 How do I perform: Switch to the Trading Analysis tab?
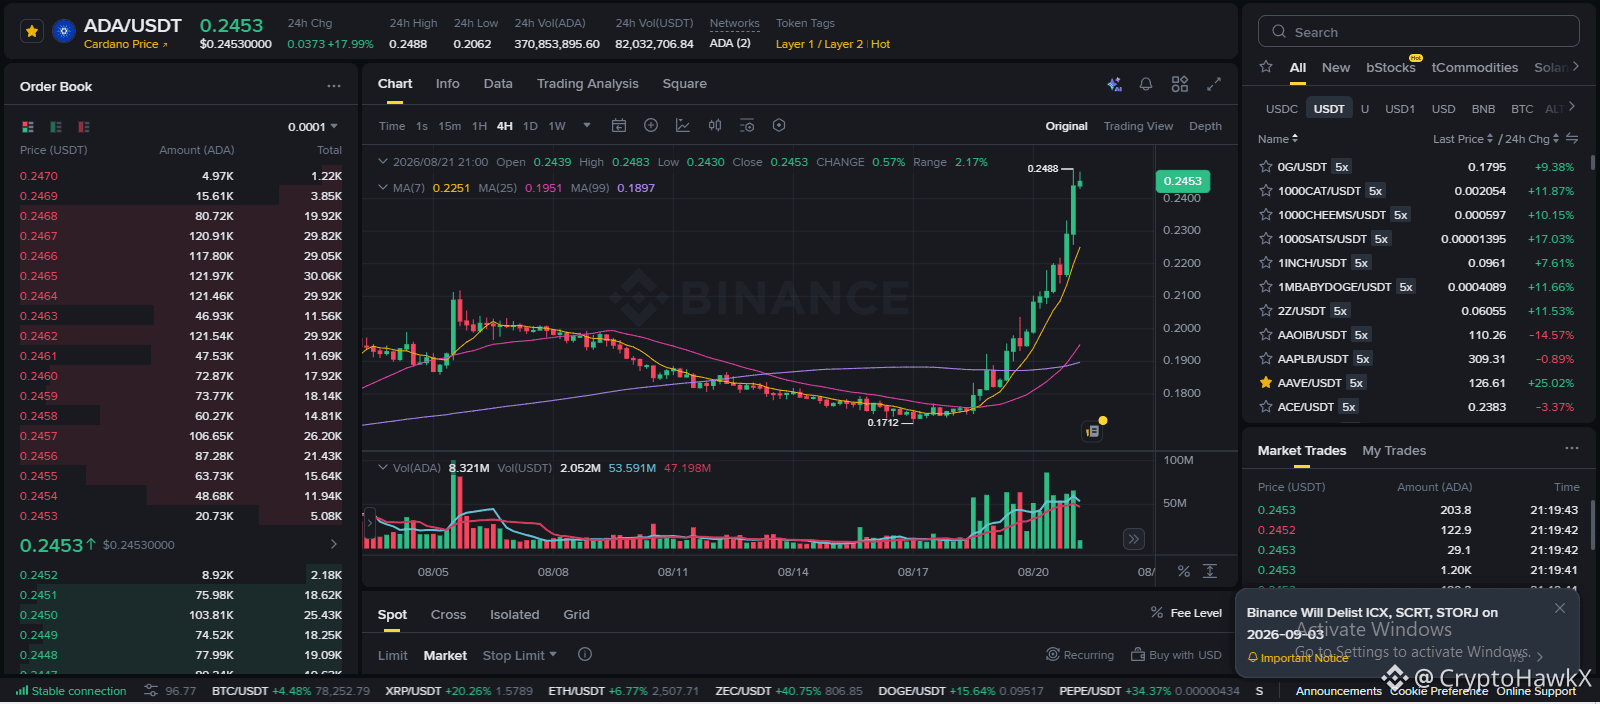coord(587,84)
